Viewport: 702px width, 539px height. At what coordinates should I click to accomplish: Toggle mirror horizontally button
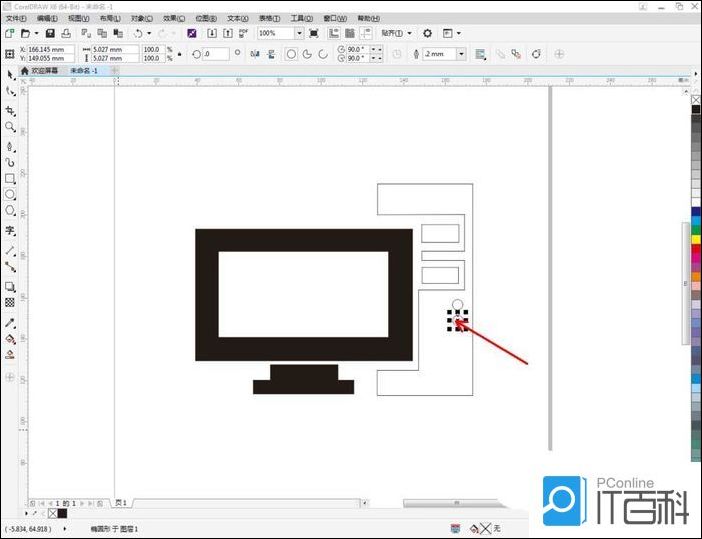coord(255,54)
